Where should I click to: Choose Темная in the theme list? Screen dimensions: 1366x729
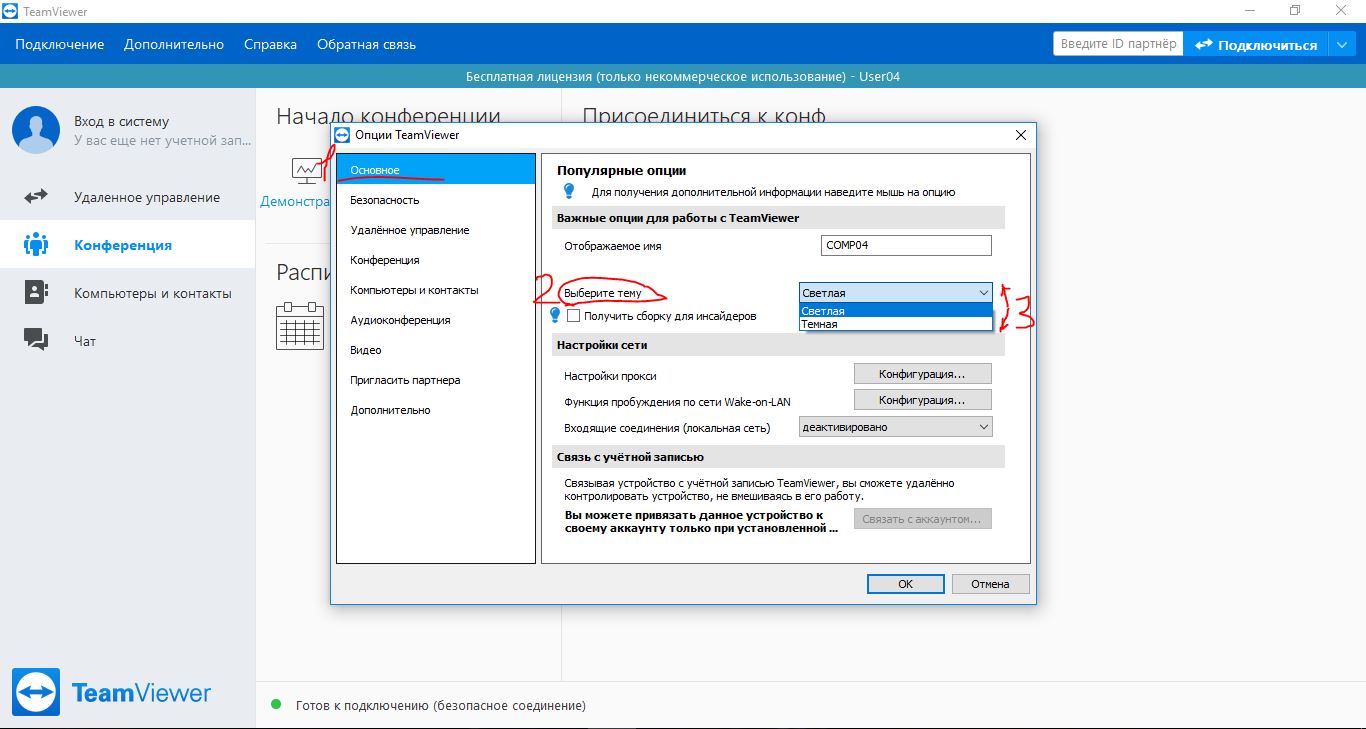pyautogui.click(x=896, y=324)
